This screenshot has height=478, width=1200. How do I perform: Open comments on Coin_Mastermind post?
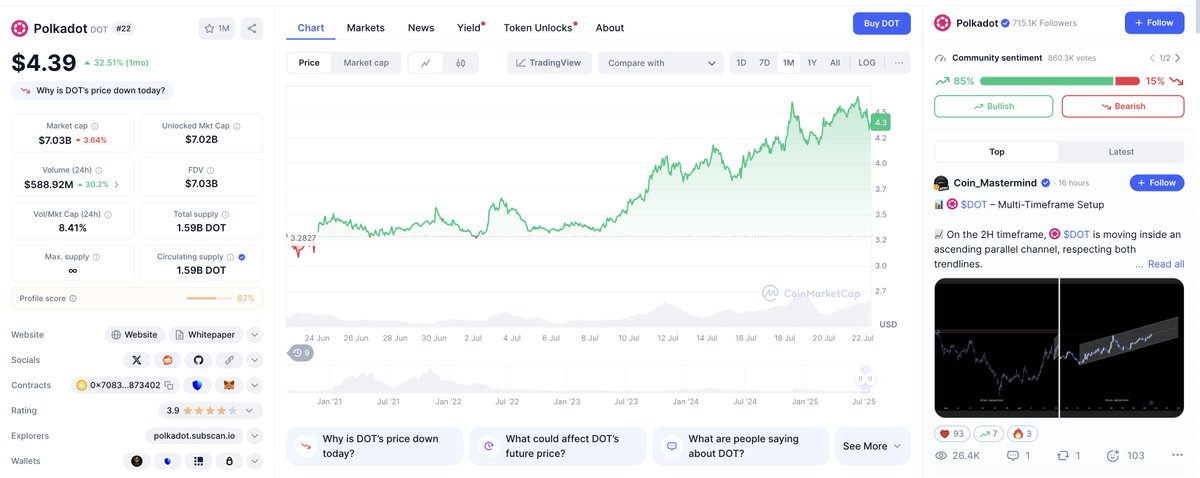coord(1019,456)
